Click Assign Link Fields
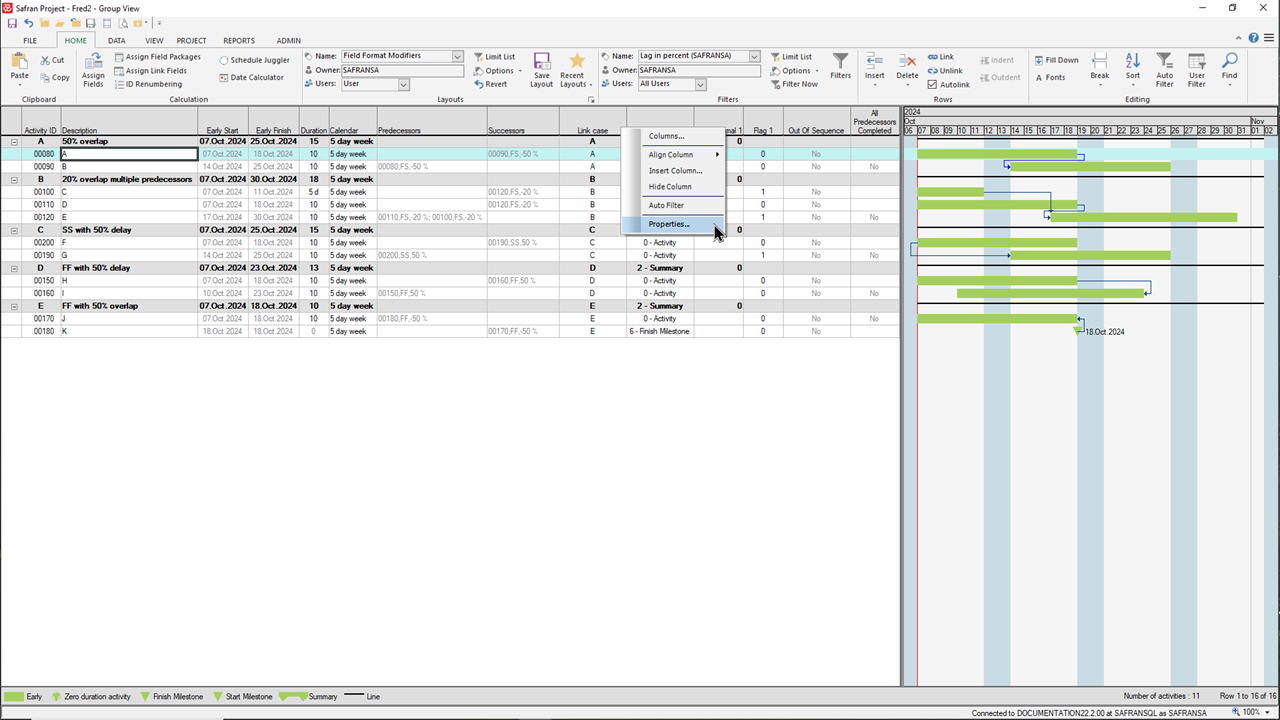Viewport: 1280px width, 720px height. click(x=151, y=71)
